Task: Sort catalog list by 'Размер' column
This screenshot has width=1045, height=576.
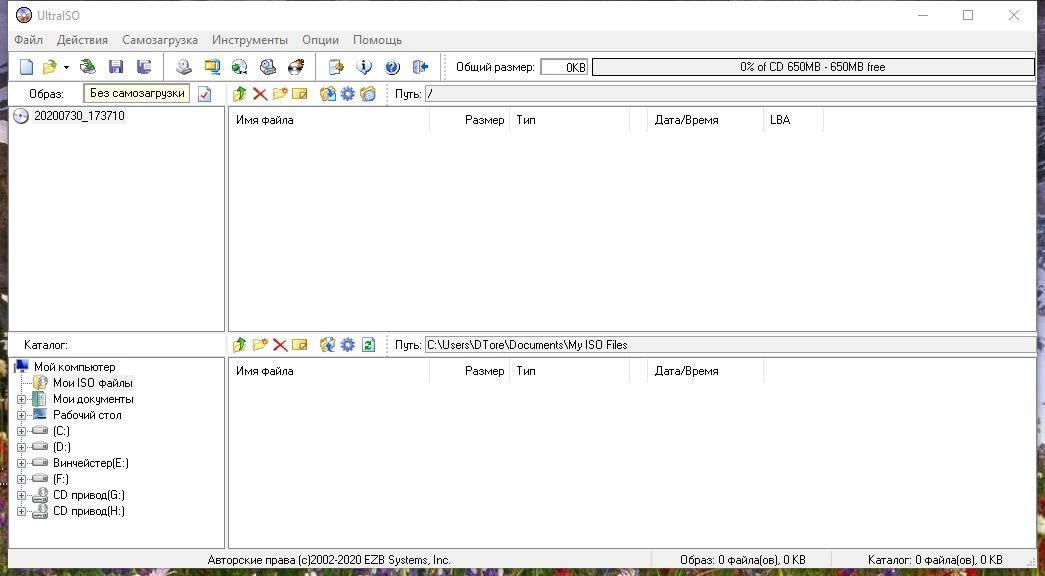Action: [469, 371]
